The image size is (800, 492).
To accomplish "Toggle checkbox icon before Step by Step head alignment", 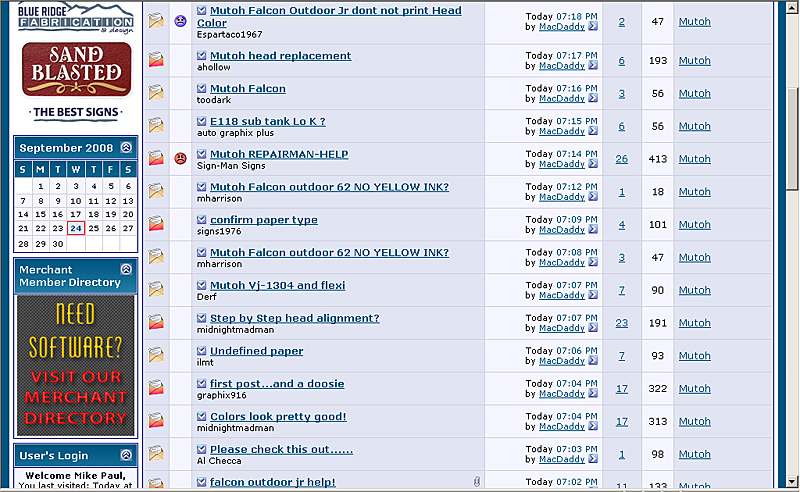I will coord(202,318).
